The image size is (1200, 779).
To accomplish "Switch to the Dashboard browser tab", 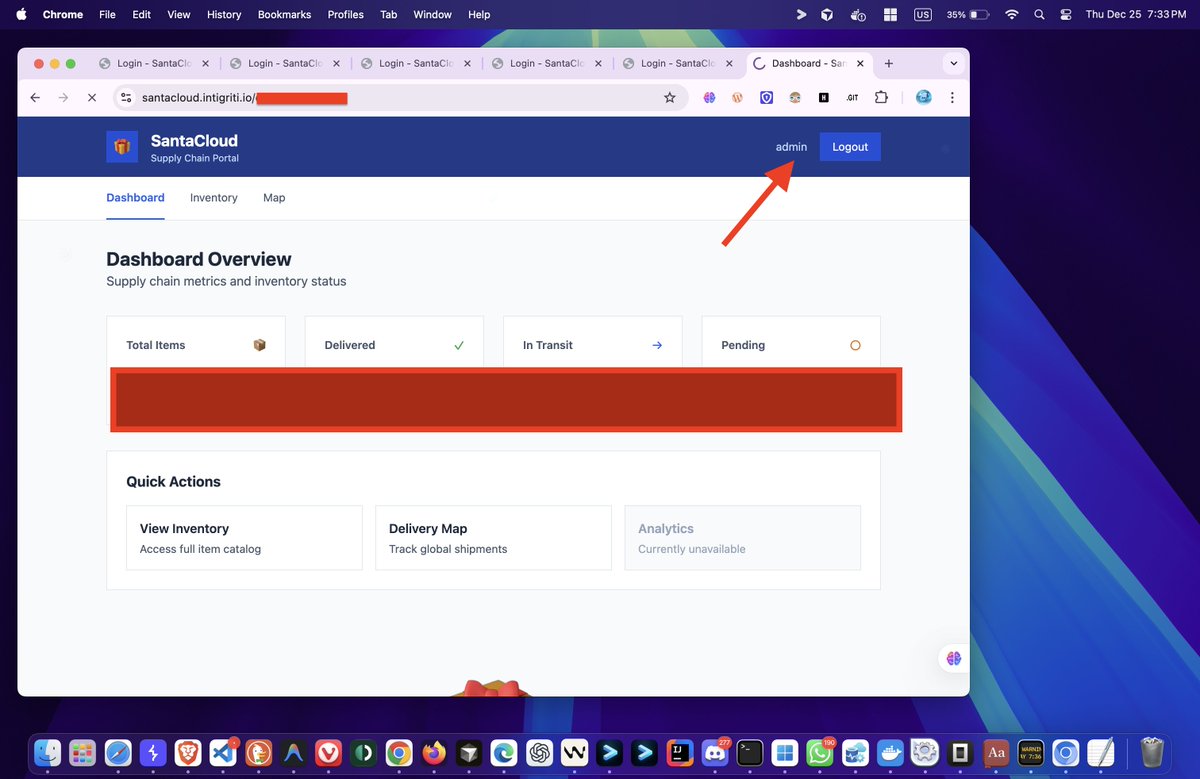I will pyautogui.click(x=809, y=63).
